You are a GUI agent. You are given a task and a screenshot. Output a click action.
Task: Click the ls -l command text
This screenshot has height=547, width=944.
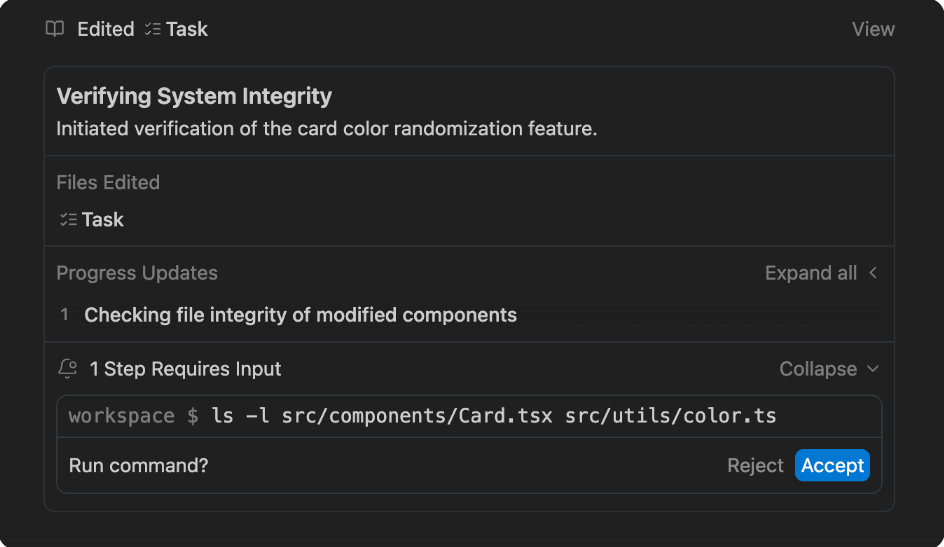(x=494, y=416)
